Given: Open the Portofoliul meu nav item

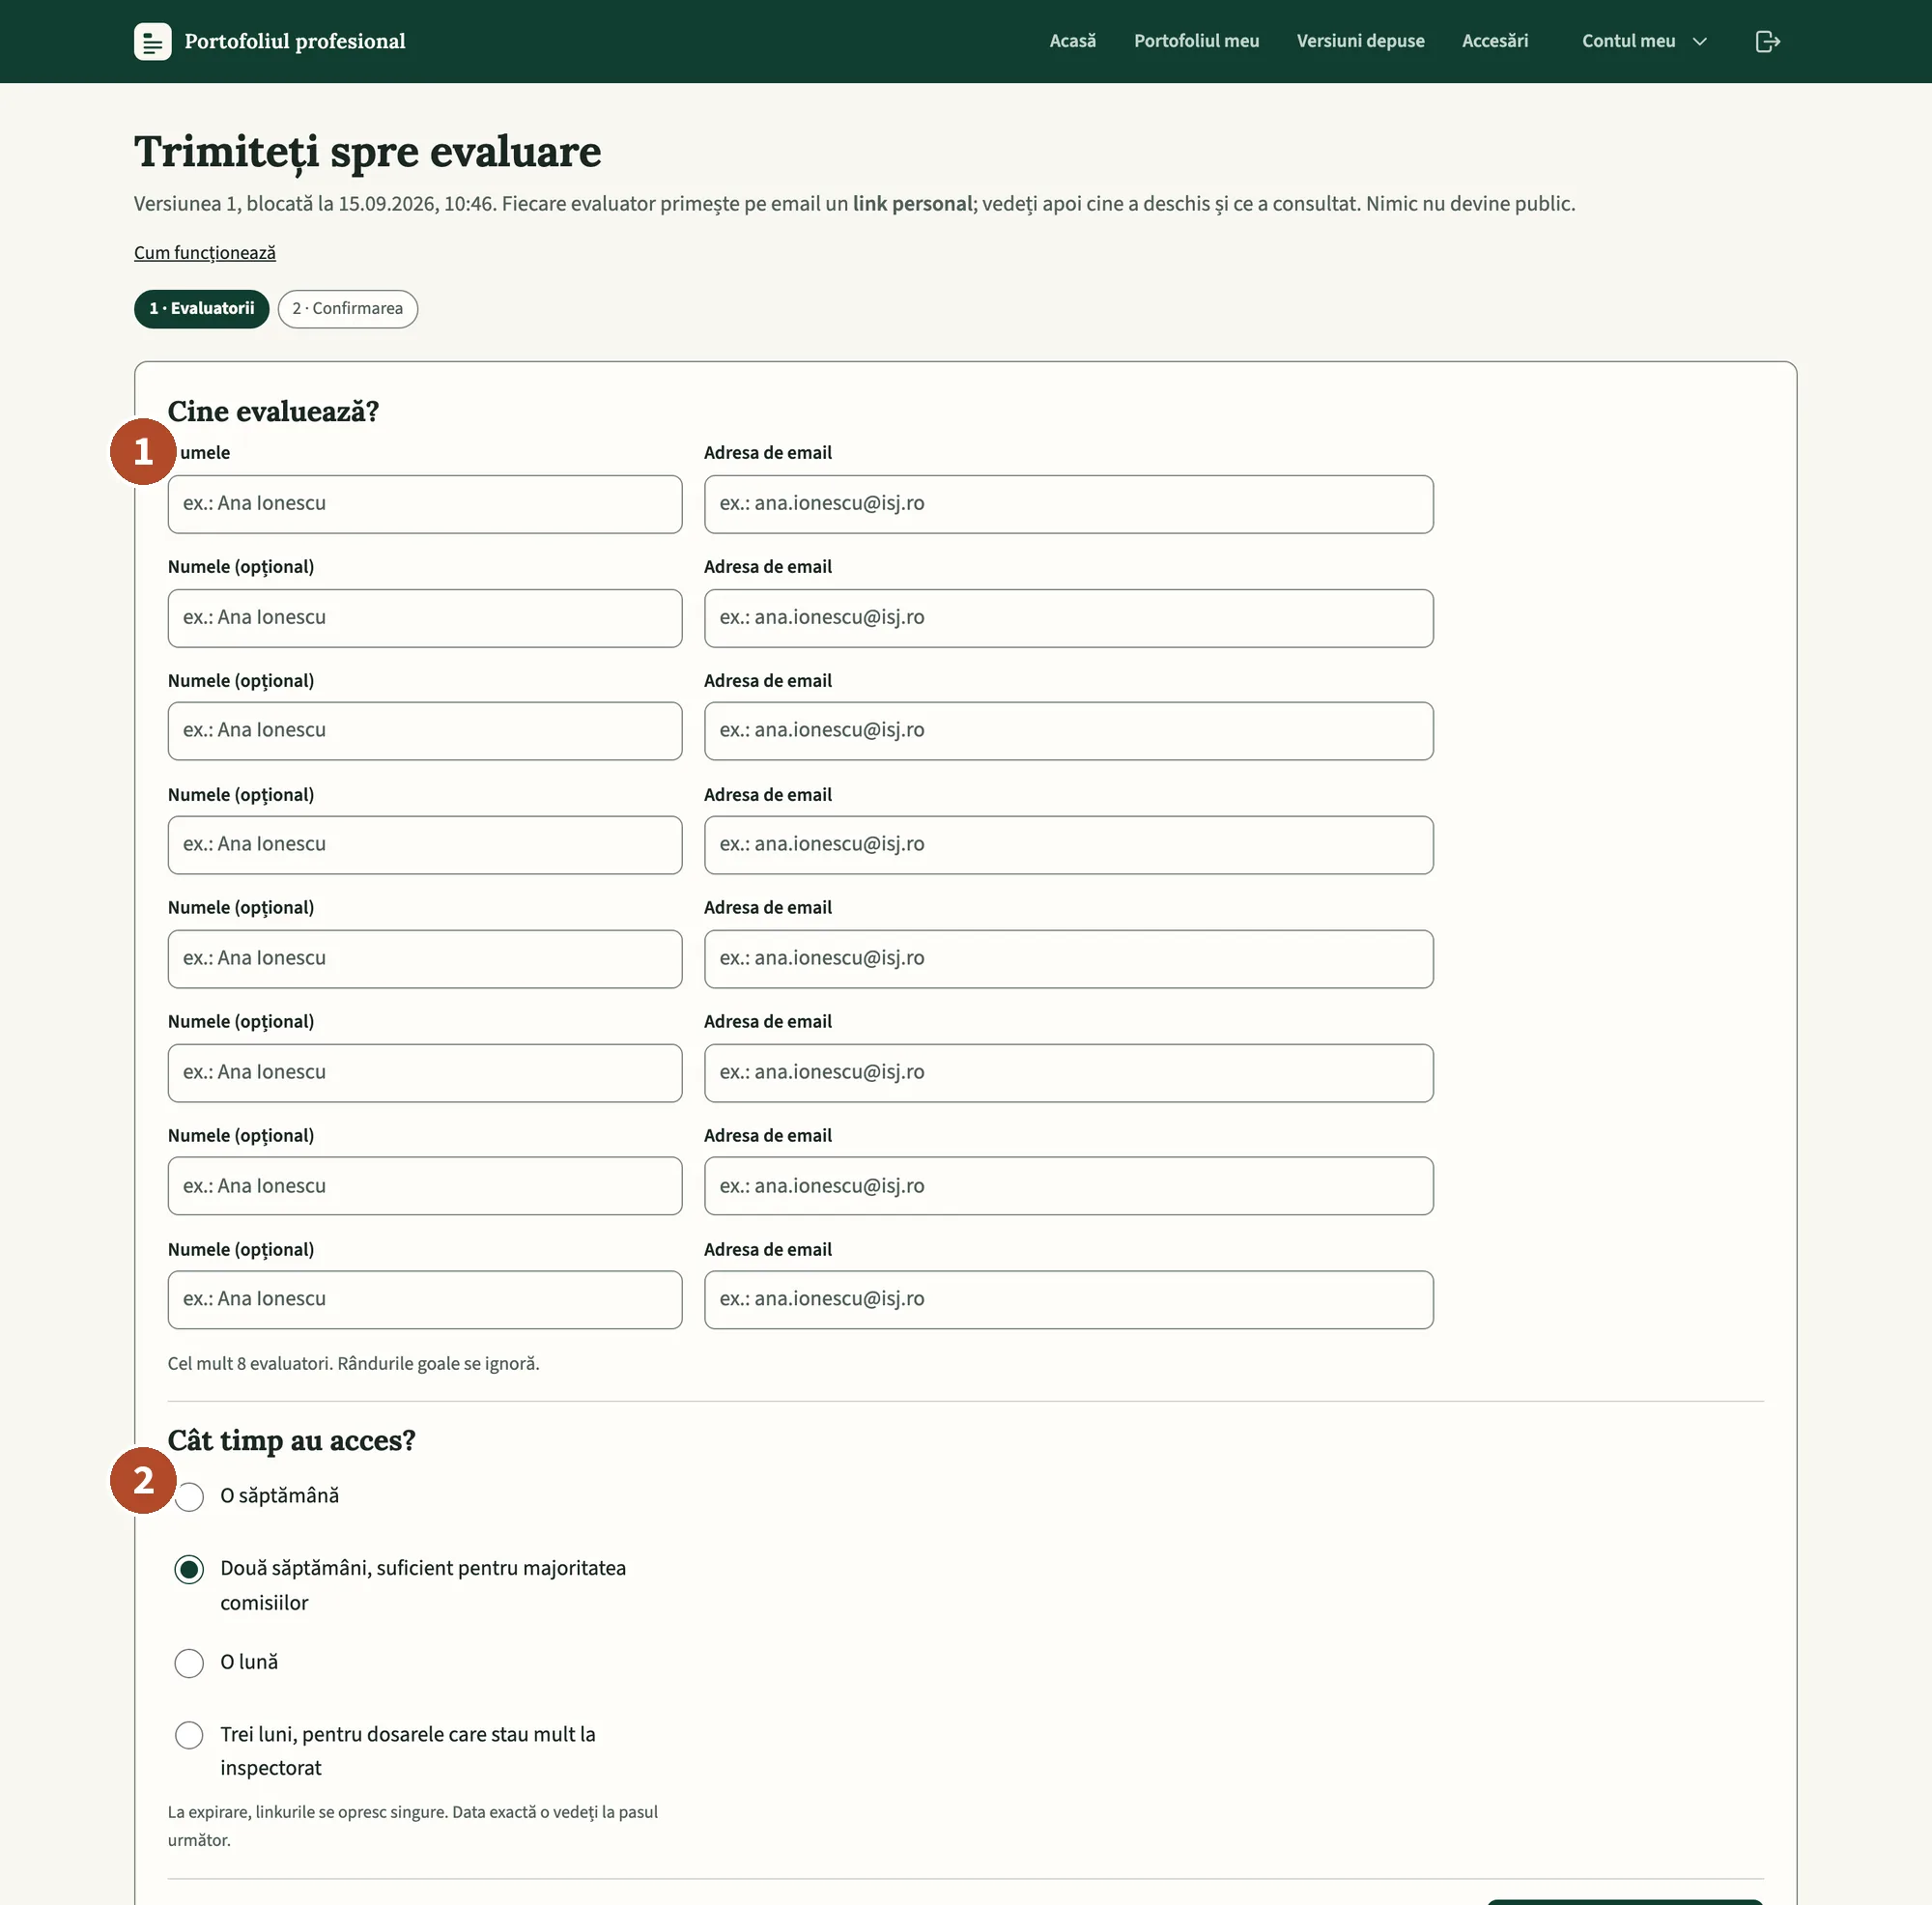Looking at the screenshot, I should pos(1196,41).
